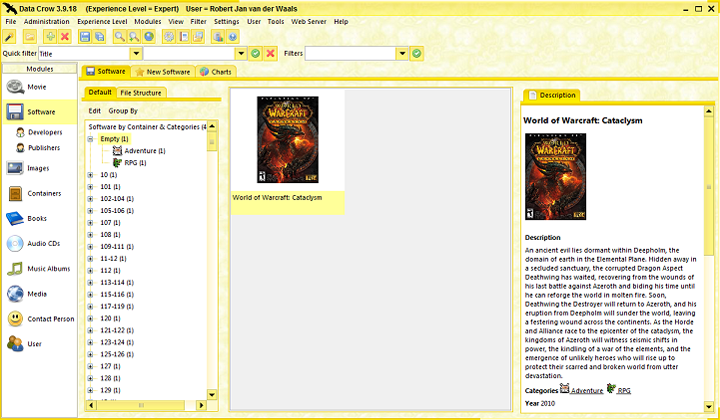720x420 pixels.
Task: Open the Audio CDs module
Action: [x=39, y=243]
